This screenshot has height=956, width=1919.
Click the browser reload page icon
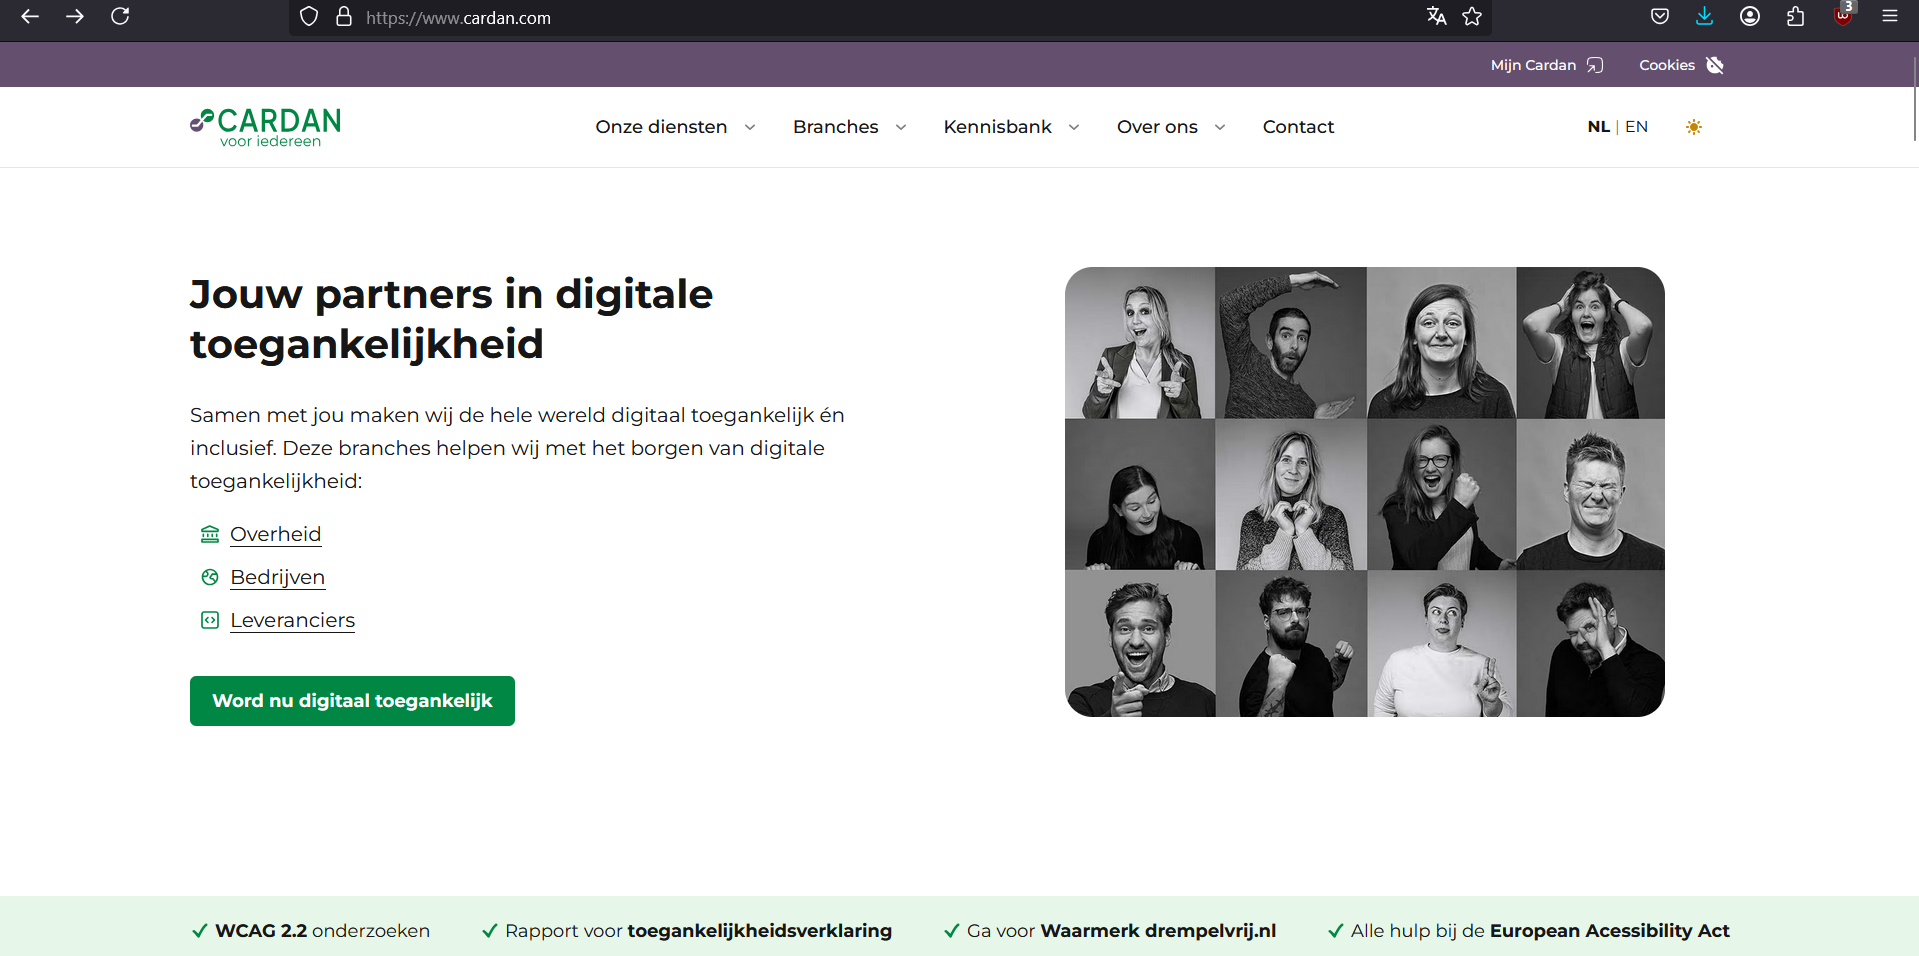tap(120, 16)
